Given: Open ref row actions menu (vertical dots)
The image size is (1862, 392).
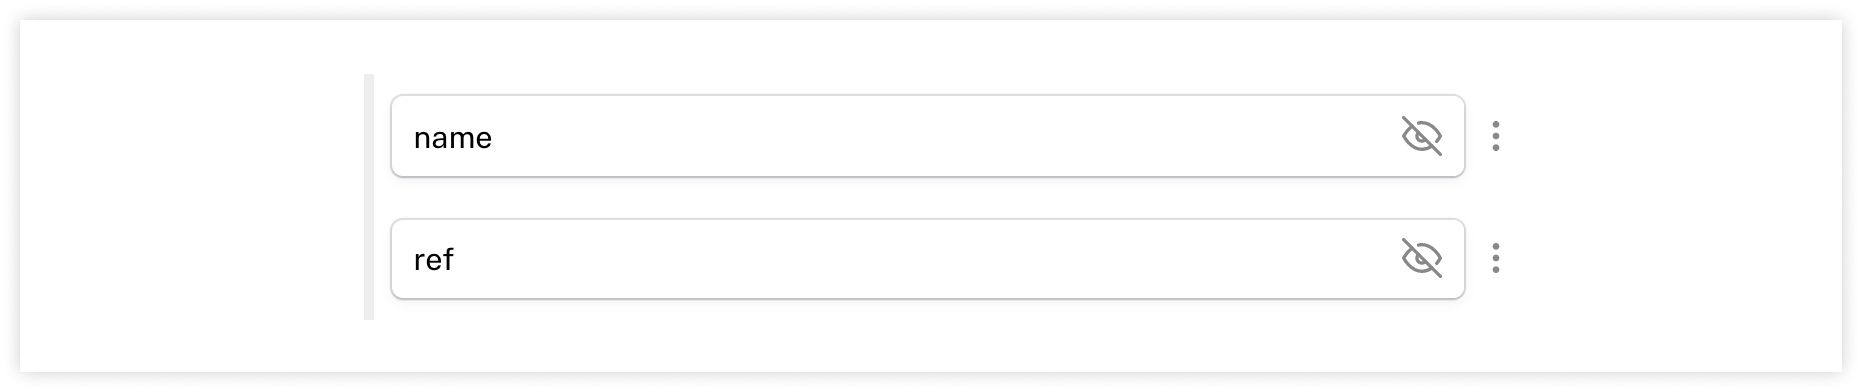Looking at the screenshot, I should click(x=1495, y=258).
